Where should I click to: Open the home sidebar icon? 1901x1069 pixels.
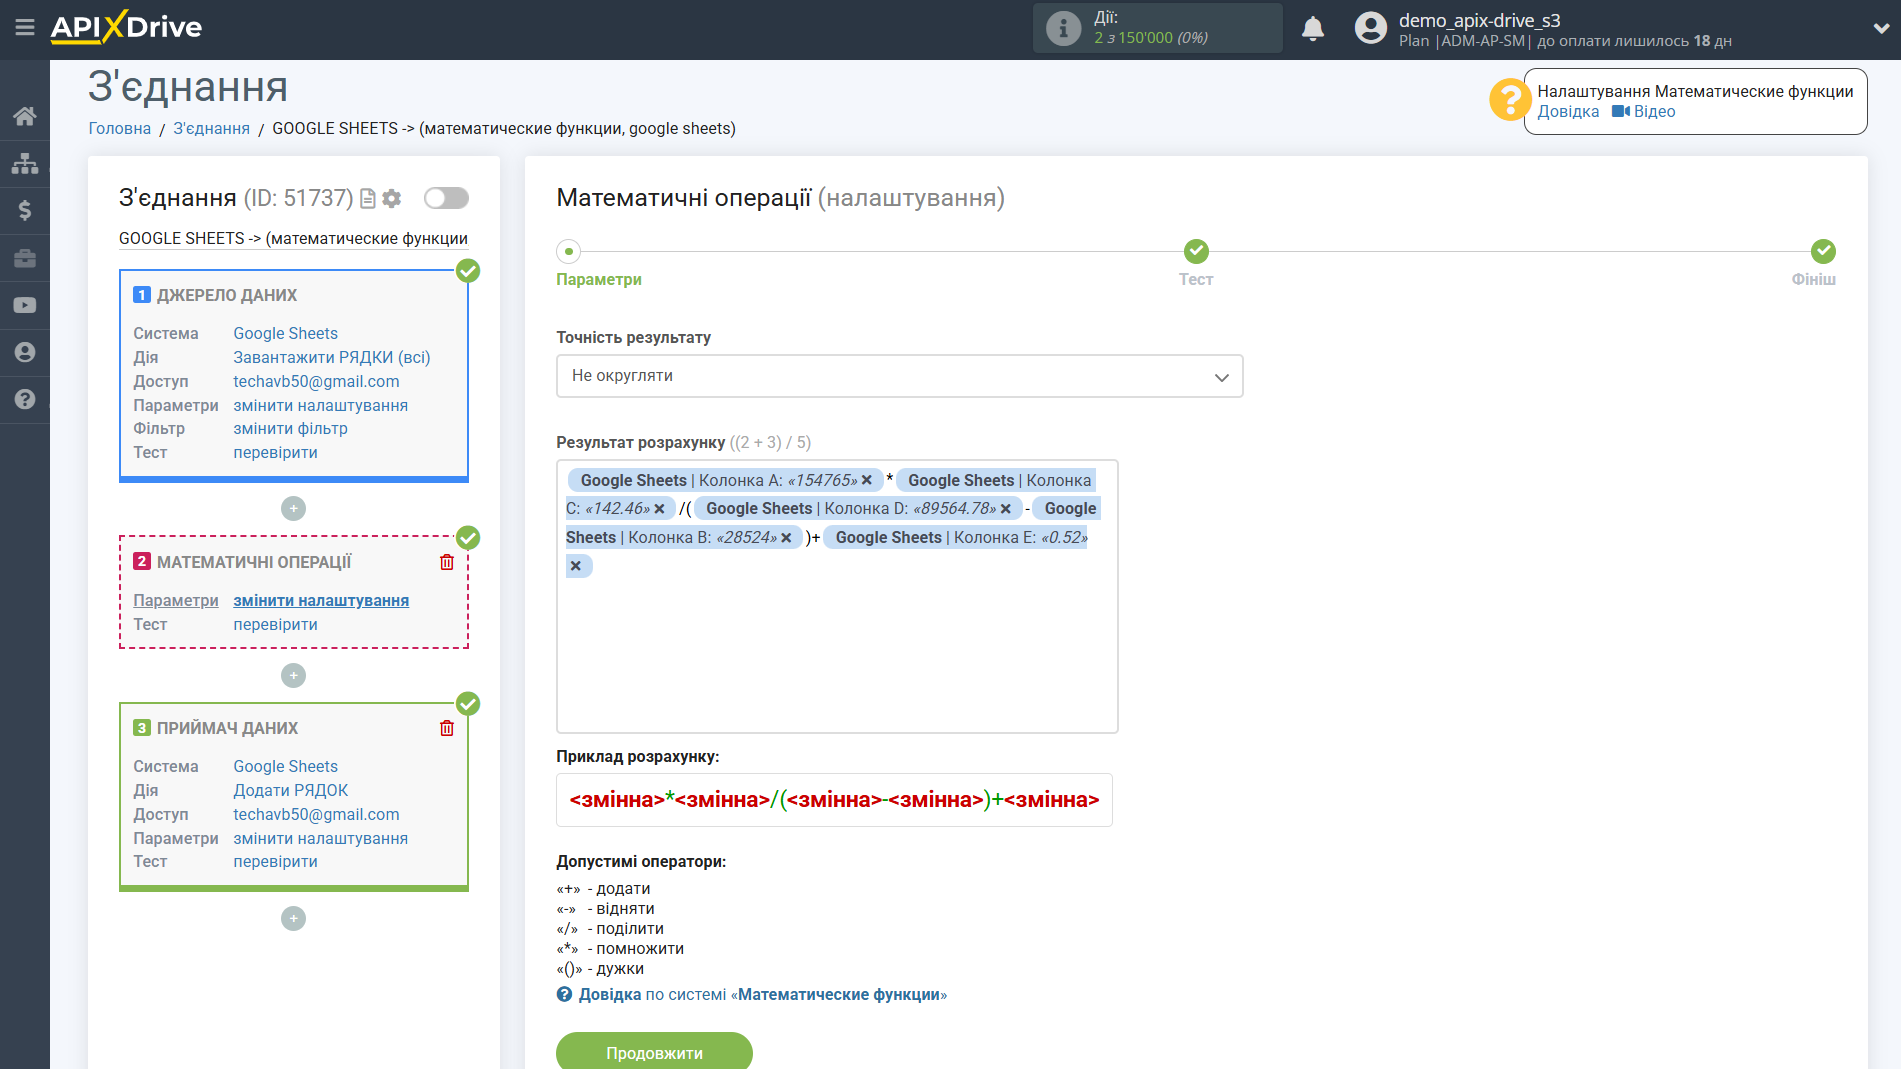tap(25, 116)
